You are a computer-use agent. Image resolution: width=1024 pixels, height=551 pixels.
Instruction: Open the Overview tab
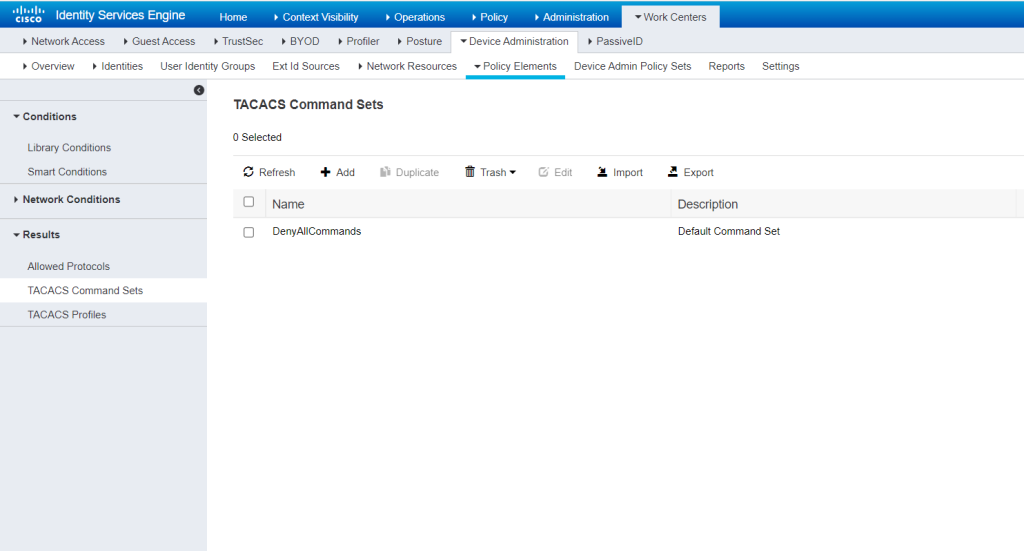(48, 66)
